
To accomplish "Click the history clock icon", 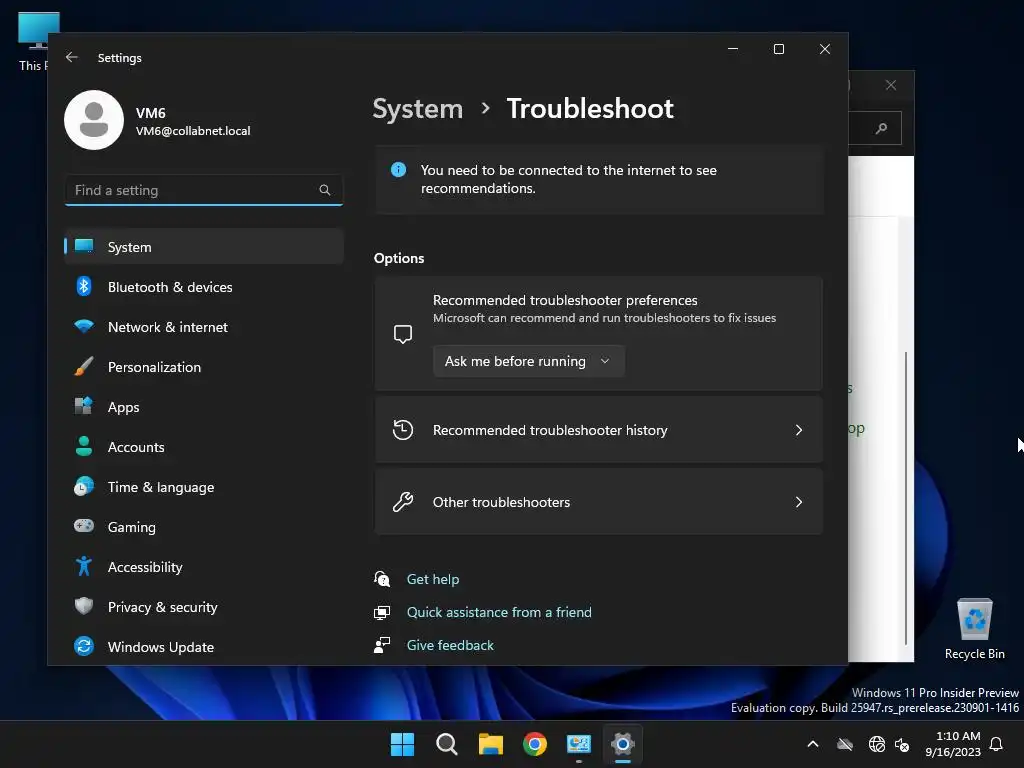I will click(x=403, y=430).
